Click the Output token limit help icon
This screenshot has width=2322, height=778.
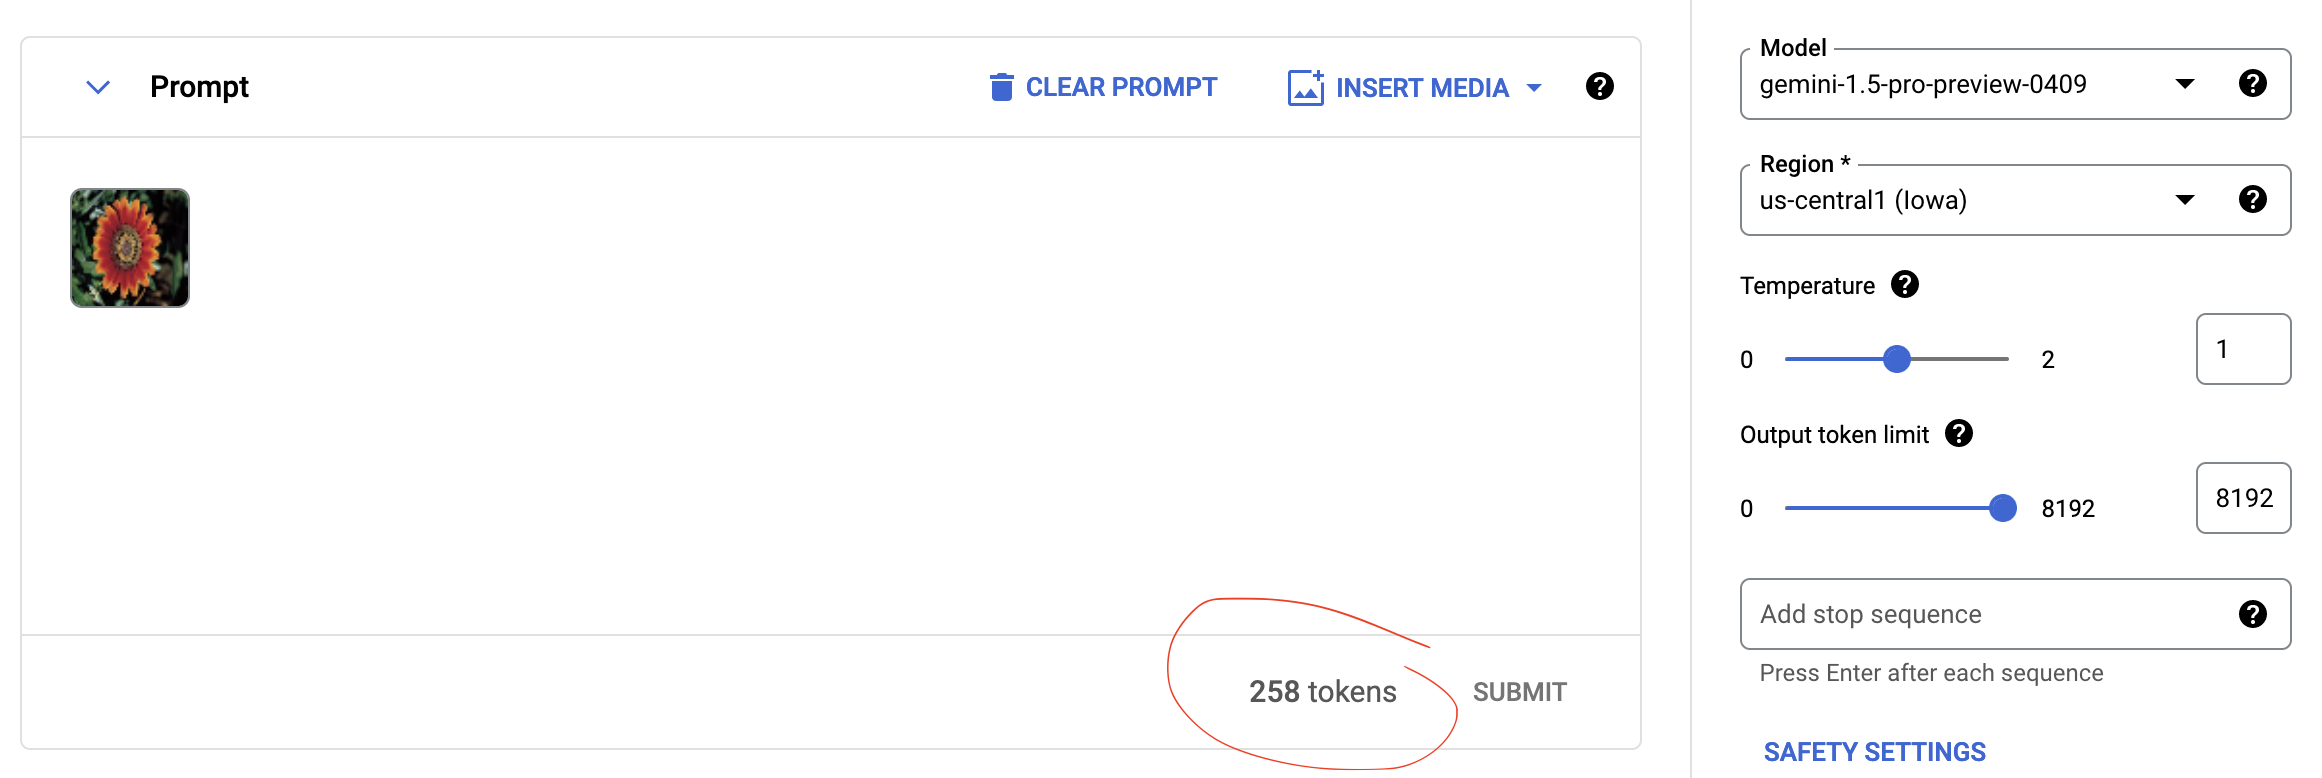(1958, 434)
